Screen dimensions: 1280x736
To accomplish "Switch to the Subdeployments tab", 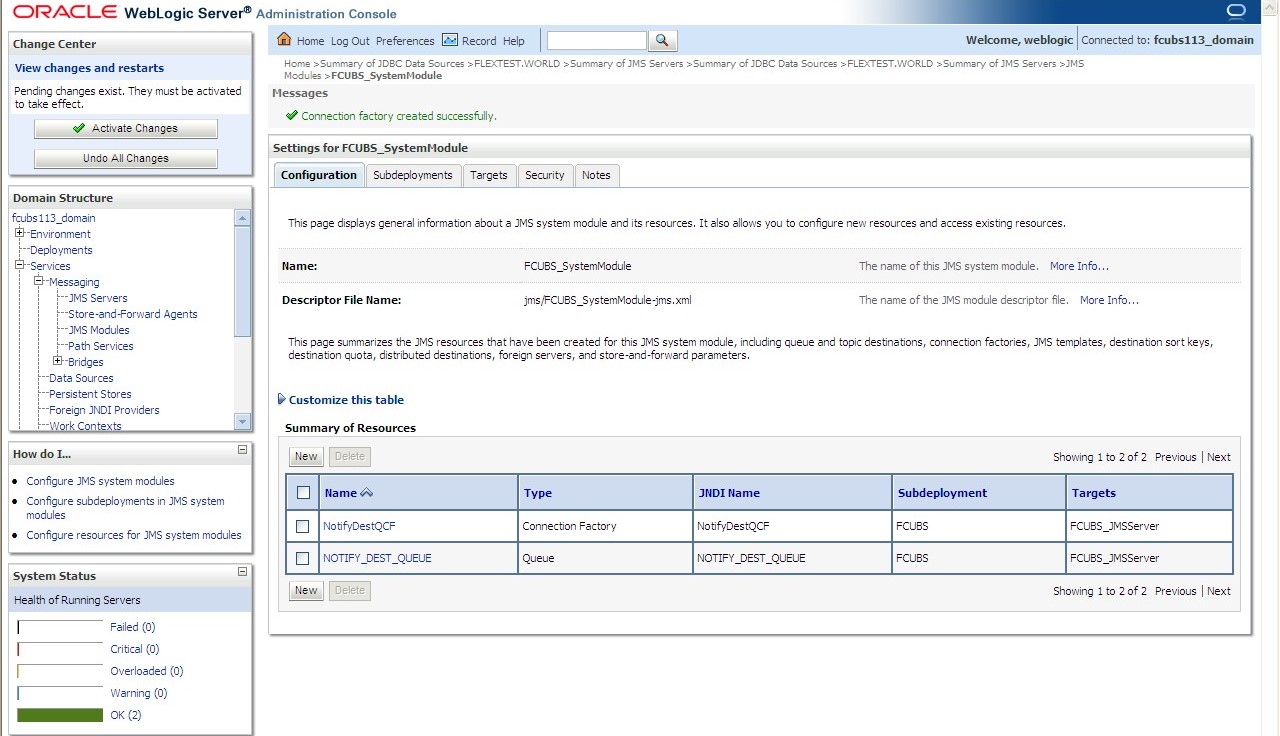I will tap(413, 175).
